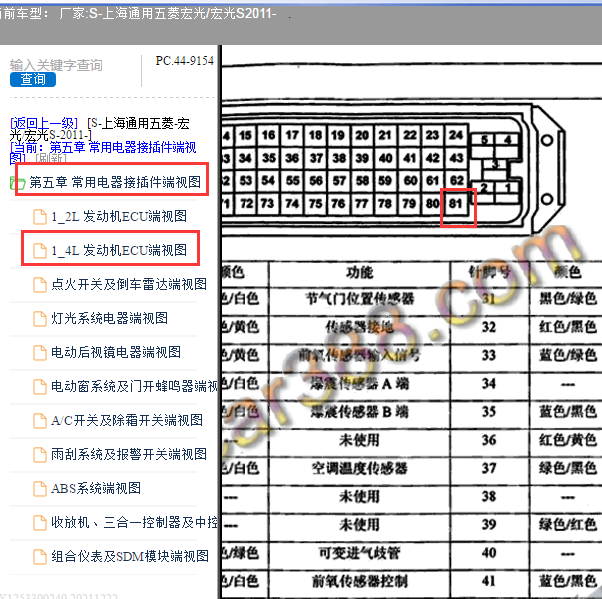Click pin number 37 in the table
This screenshot has width=602, height=599.
pos(489,468)
